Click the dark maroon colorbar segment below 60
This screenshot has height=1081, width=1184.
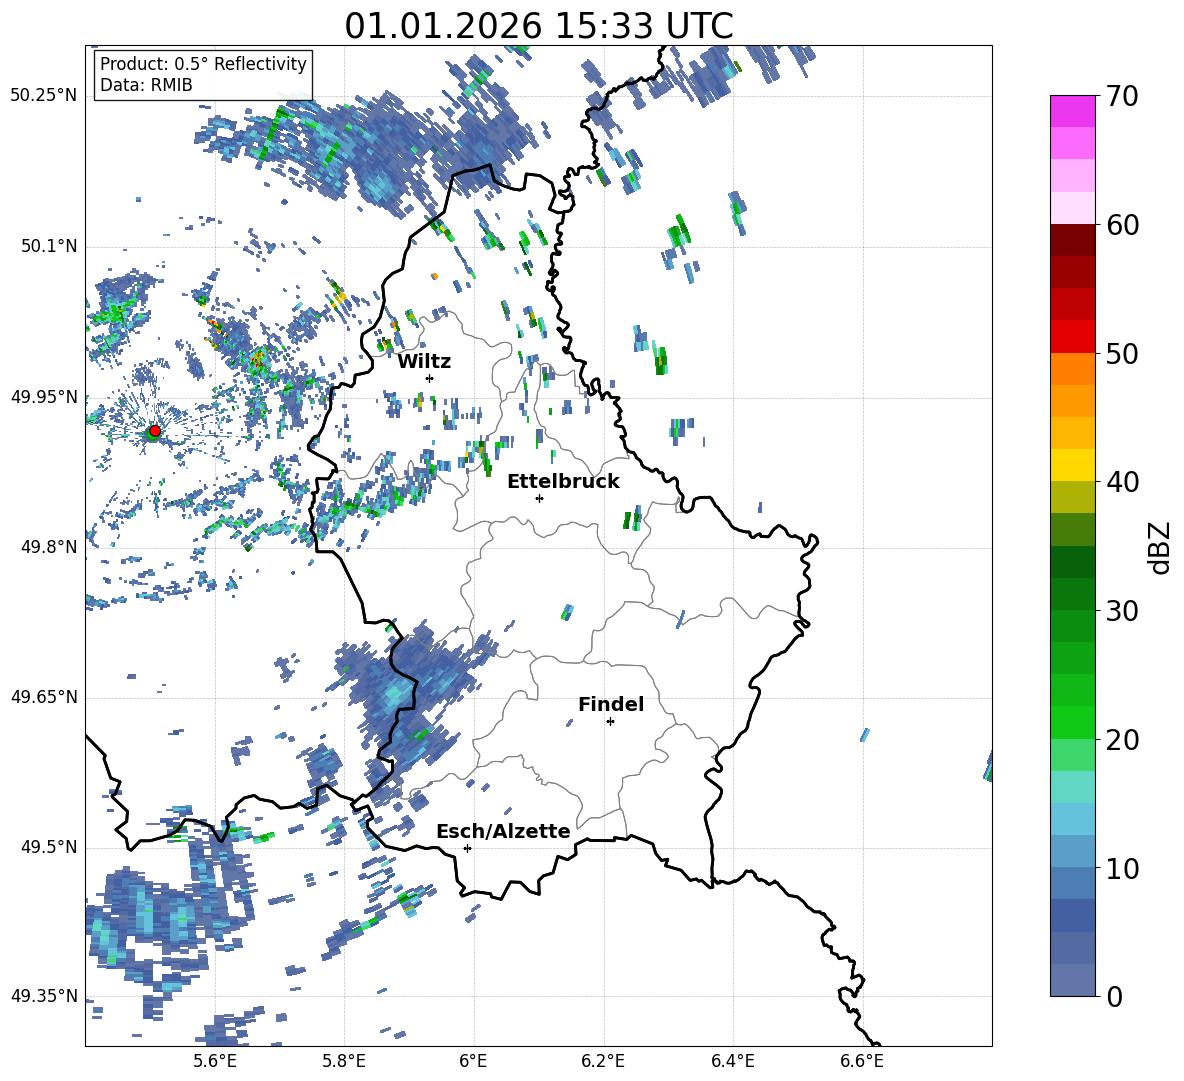point(1072,240)
